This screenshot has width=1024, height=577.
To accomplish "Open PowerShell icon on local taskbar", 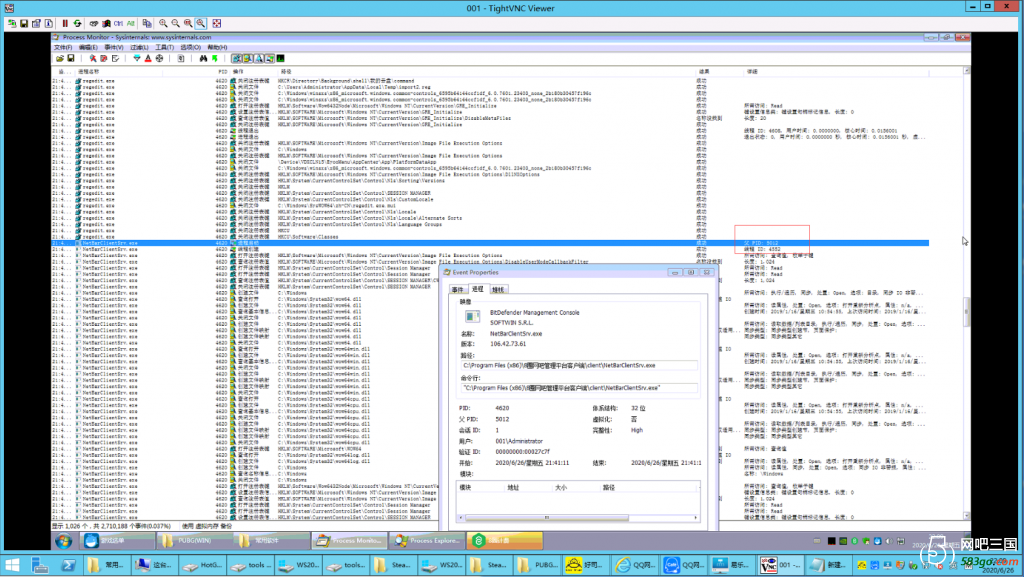I will (x=69, y=565).
